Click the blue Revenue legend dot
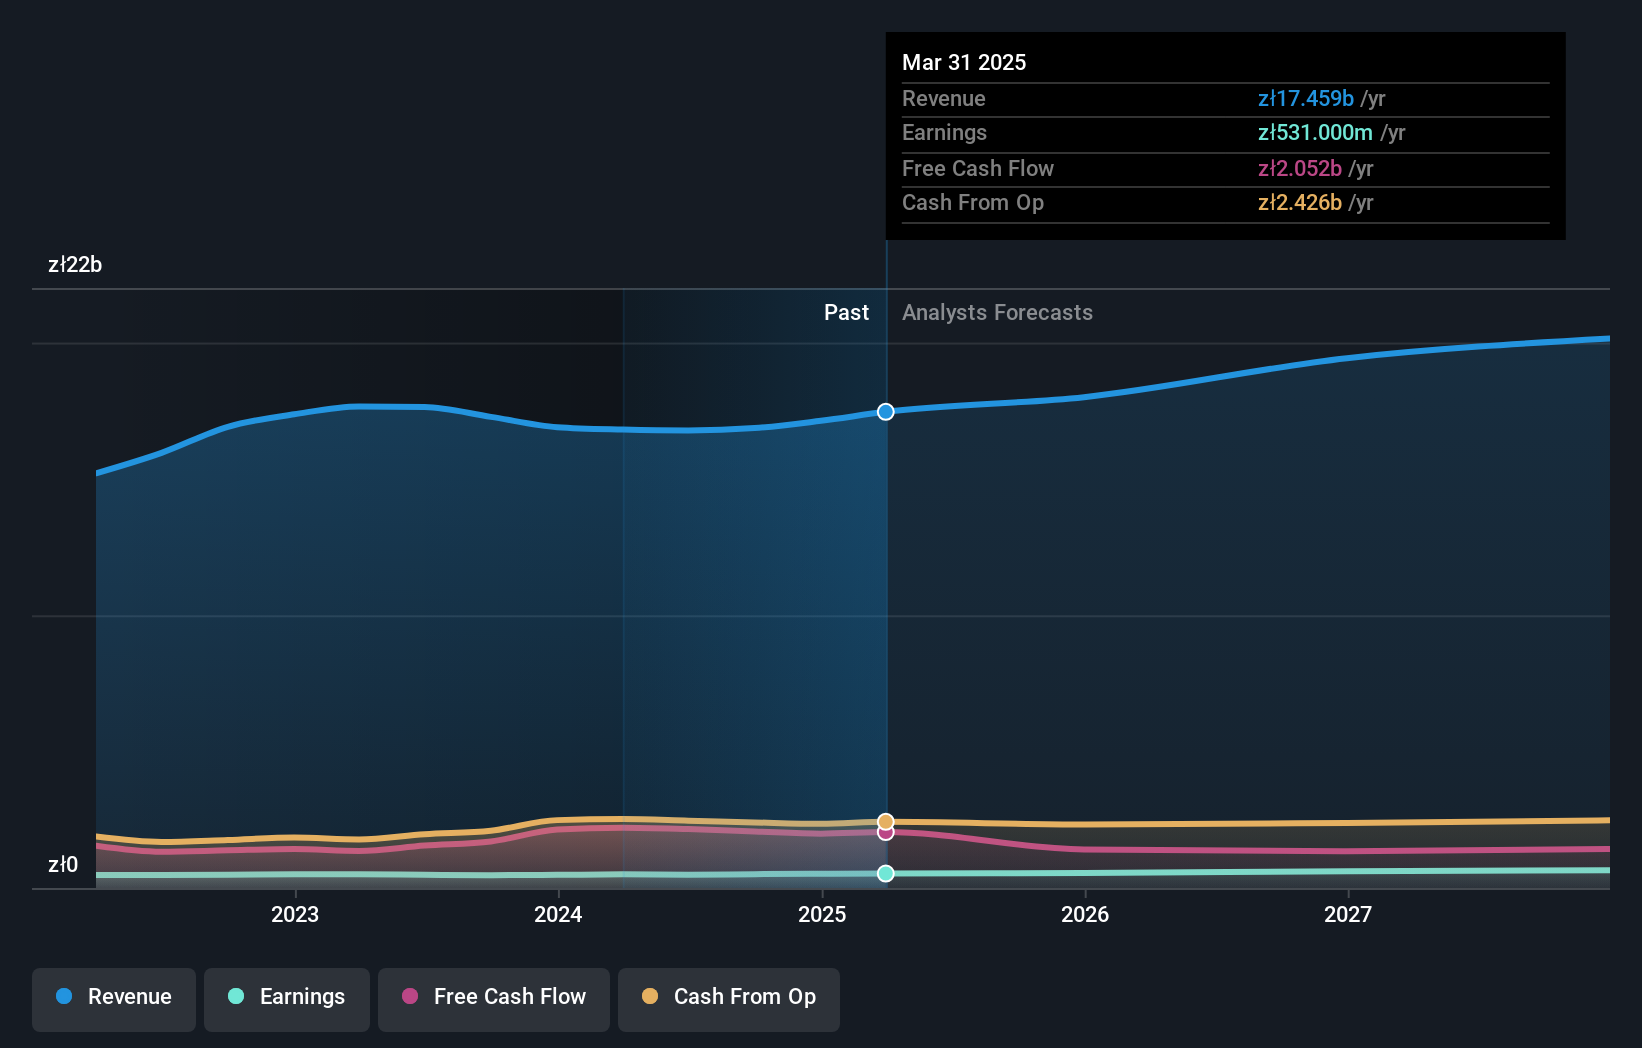 point(65,997)
